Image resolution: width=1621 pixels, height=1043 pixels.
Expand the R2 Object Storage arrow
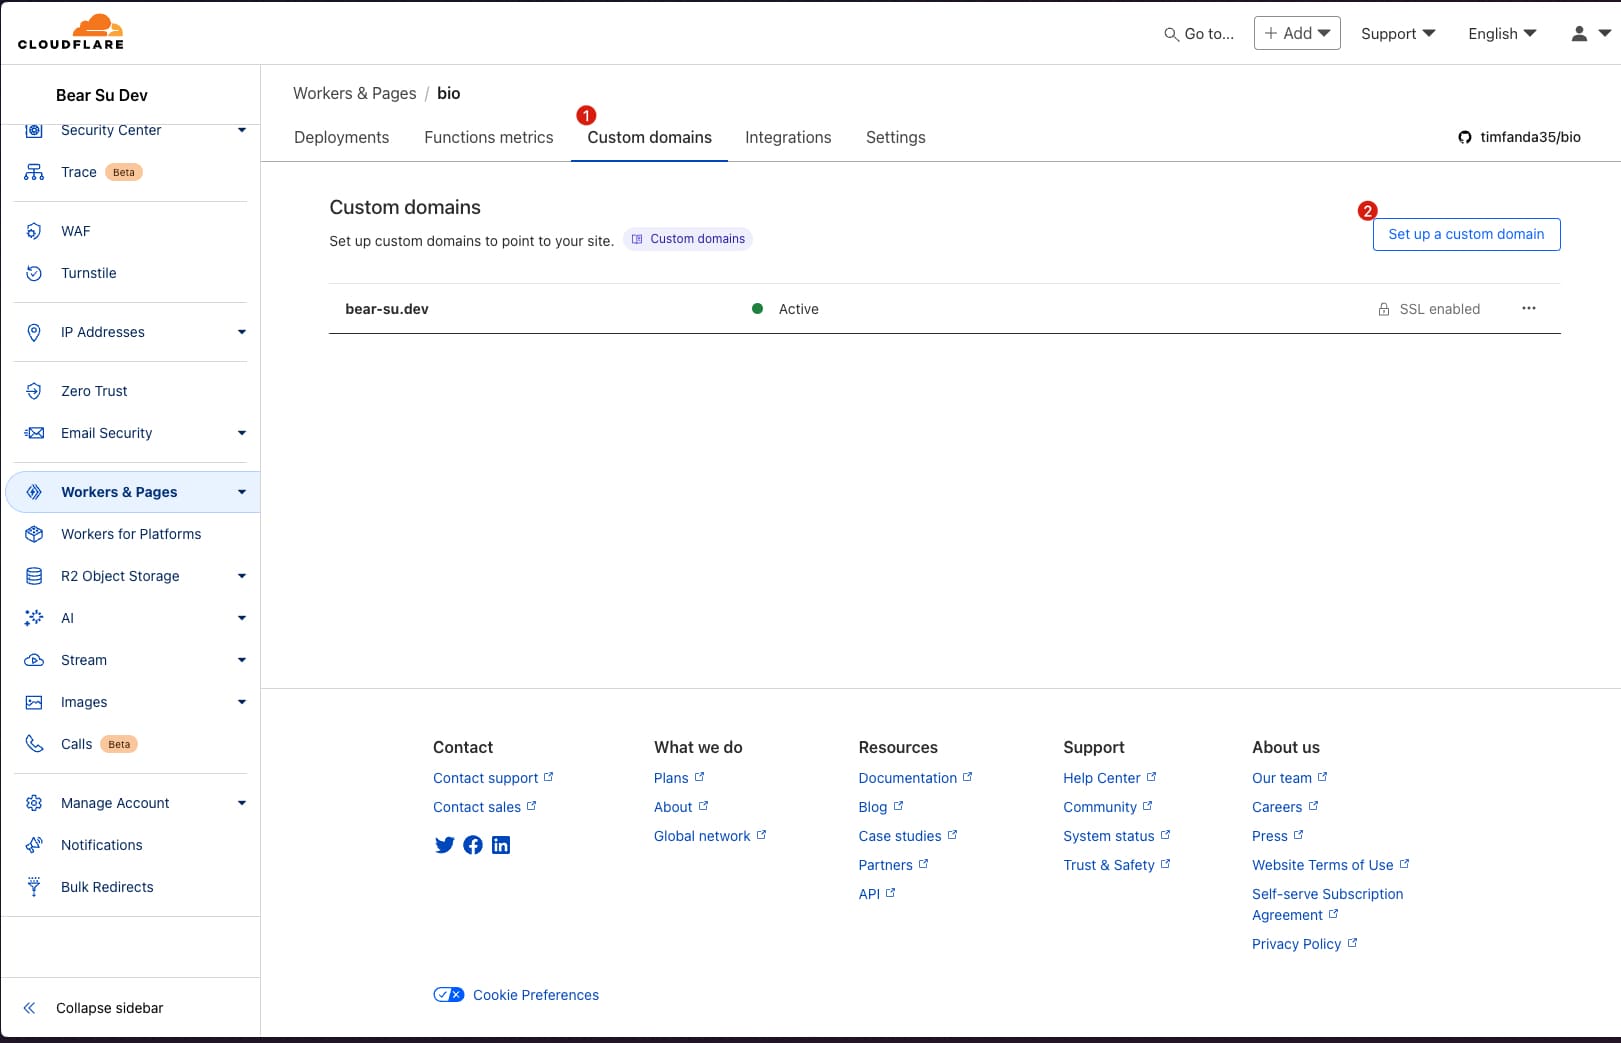[x=242, y=576]
